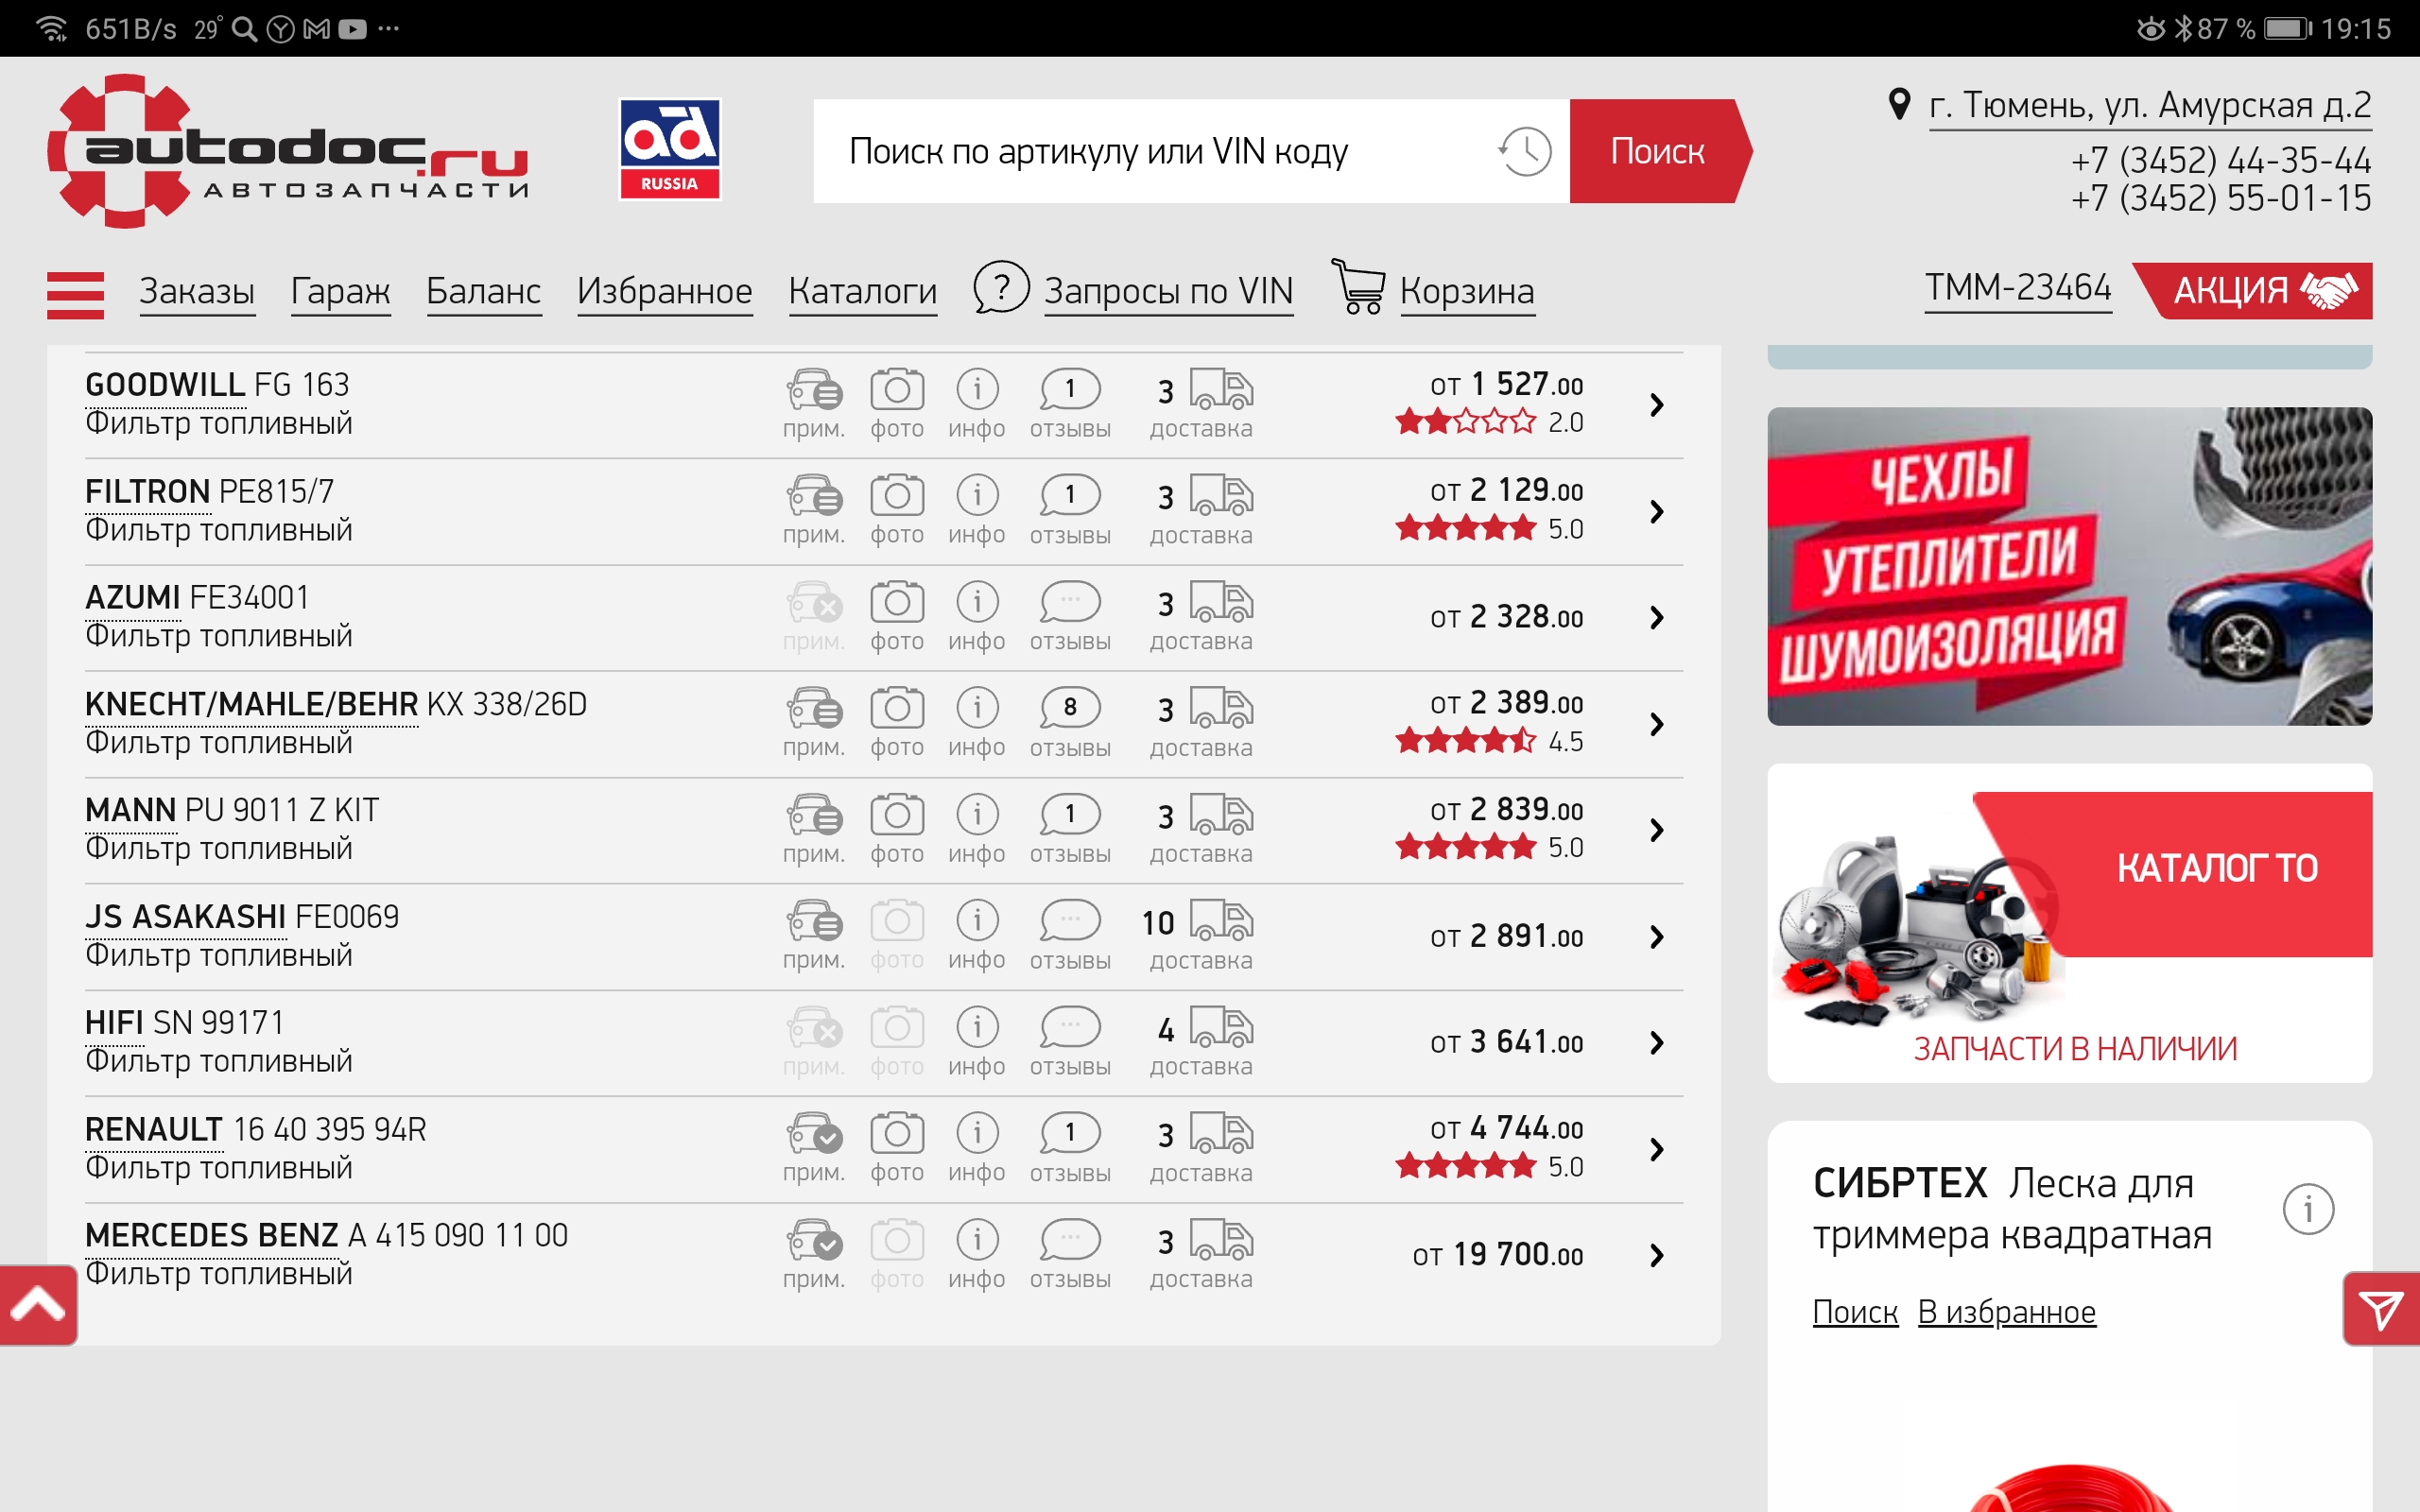The width and height of the screenshot is (2420, 1512).
Task: Click address г. Тюмень, ул. Амурская д.2
Action: pos(2150,105)
